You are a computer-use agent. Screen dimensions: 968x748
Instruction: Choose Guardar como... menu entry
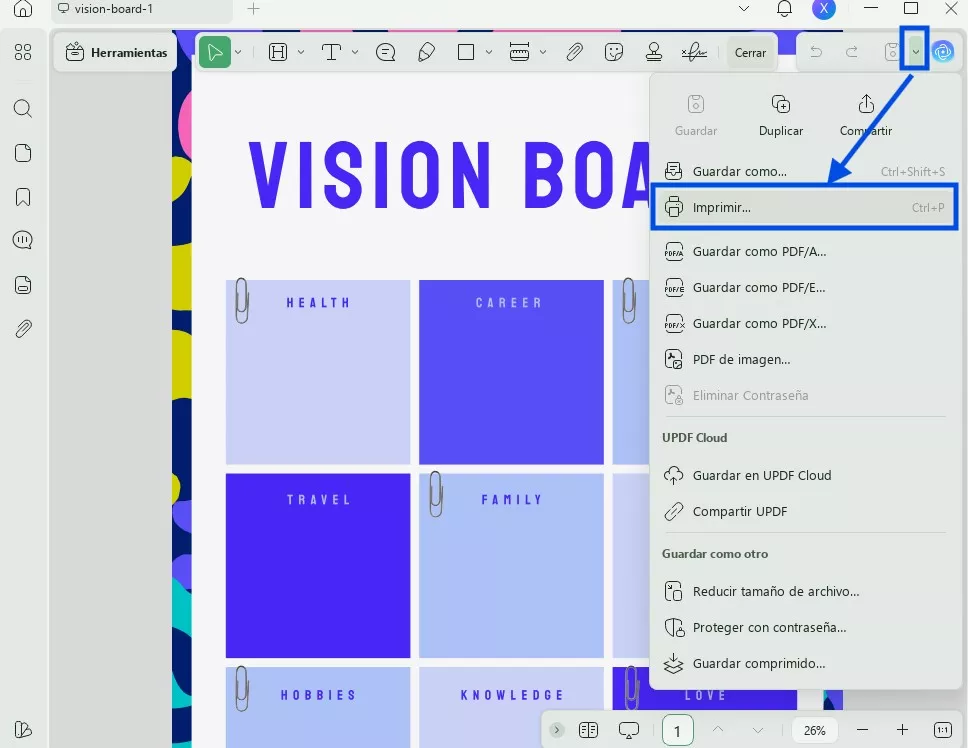tap(804, 172)
